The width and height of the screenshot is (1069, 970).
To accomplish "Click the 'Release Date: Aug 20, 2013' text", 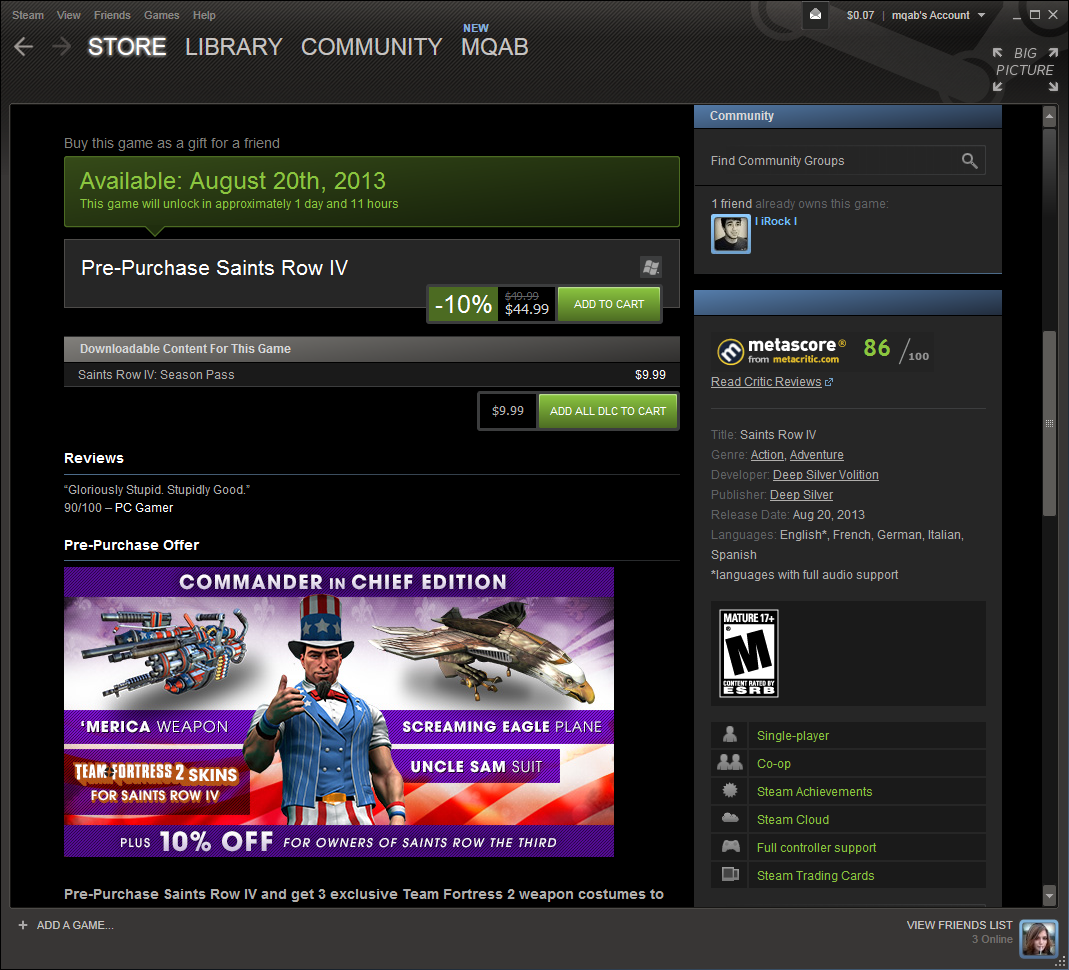I will [x=787, y=515].
